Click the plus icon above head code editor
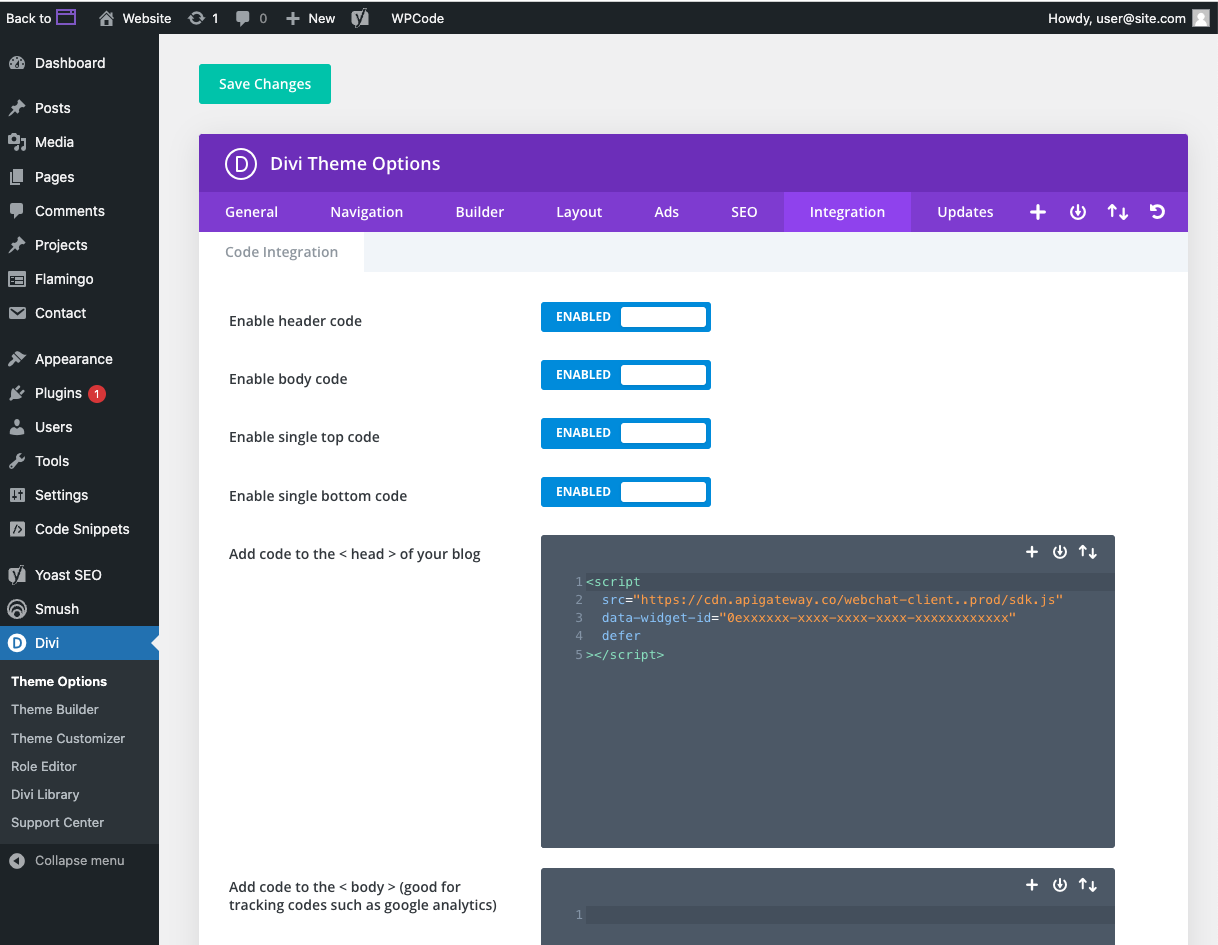Screen dimensions: 1218x945 [1032, 552]
